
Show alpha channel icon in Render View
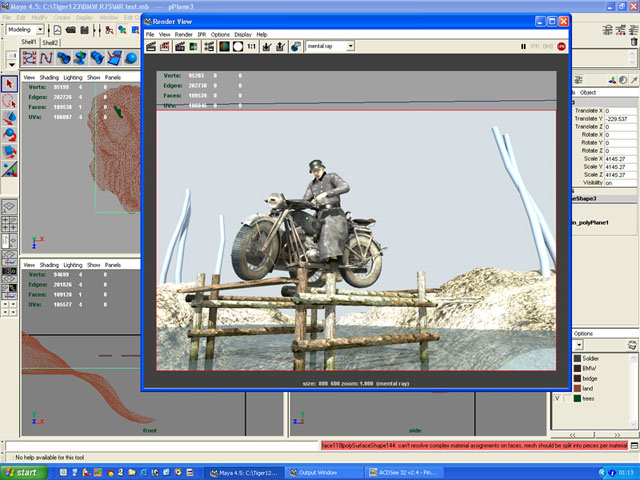238,47
